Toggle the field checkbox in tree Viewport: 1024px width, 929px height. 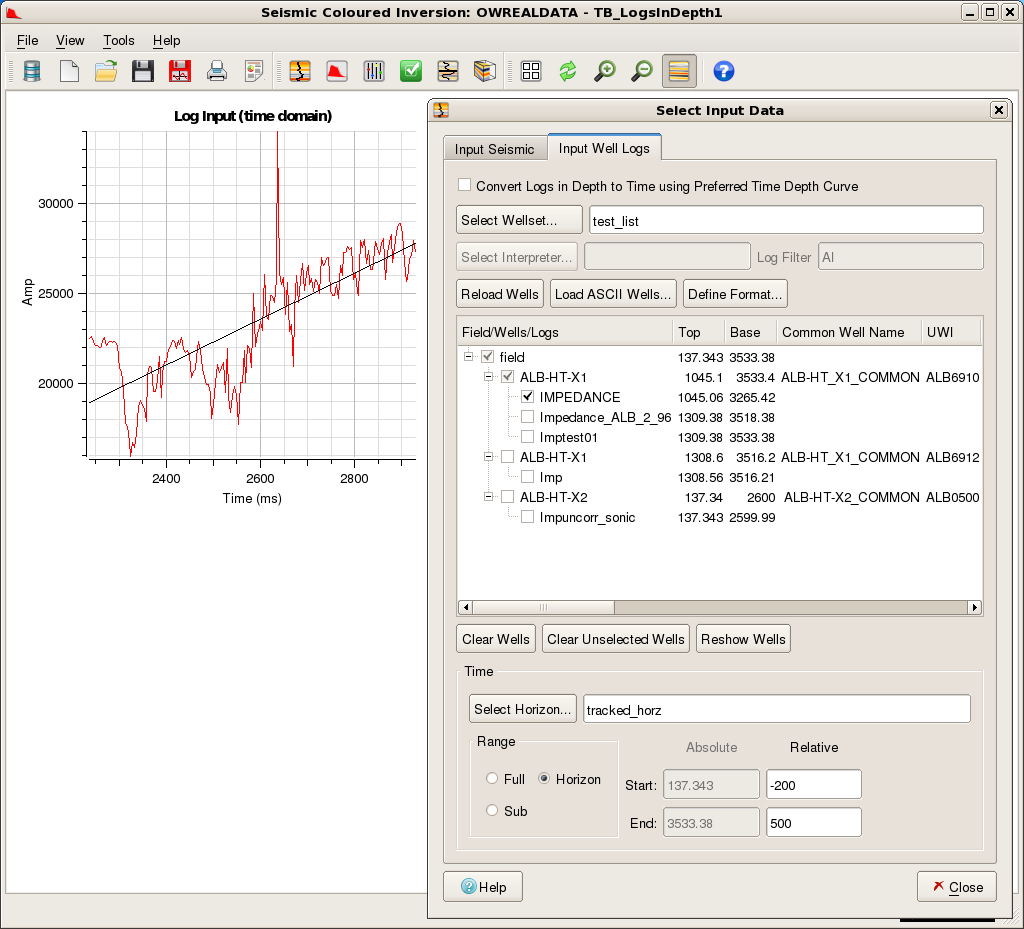pos(488,357)
